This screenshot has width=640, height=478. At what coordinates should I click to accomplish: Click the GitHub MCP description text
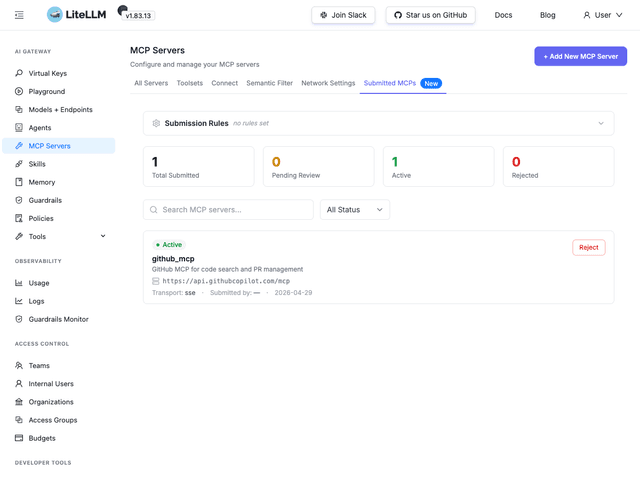point(227,269)
